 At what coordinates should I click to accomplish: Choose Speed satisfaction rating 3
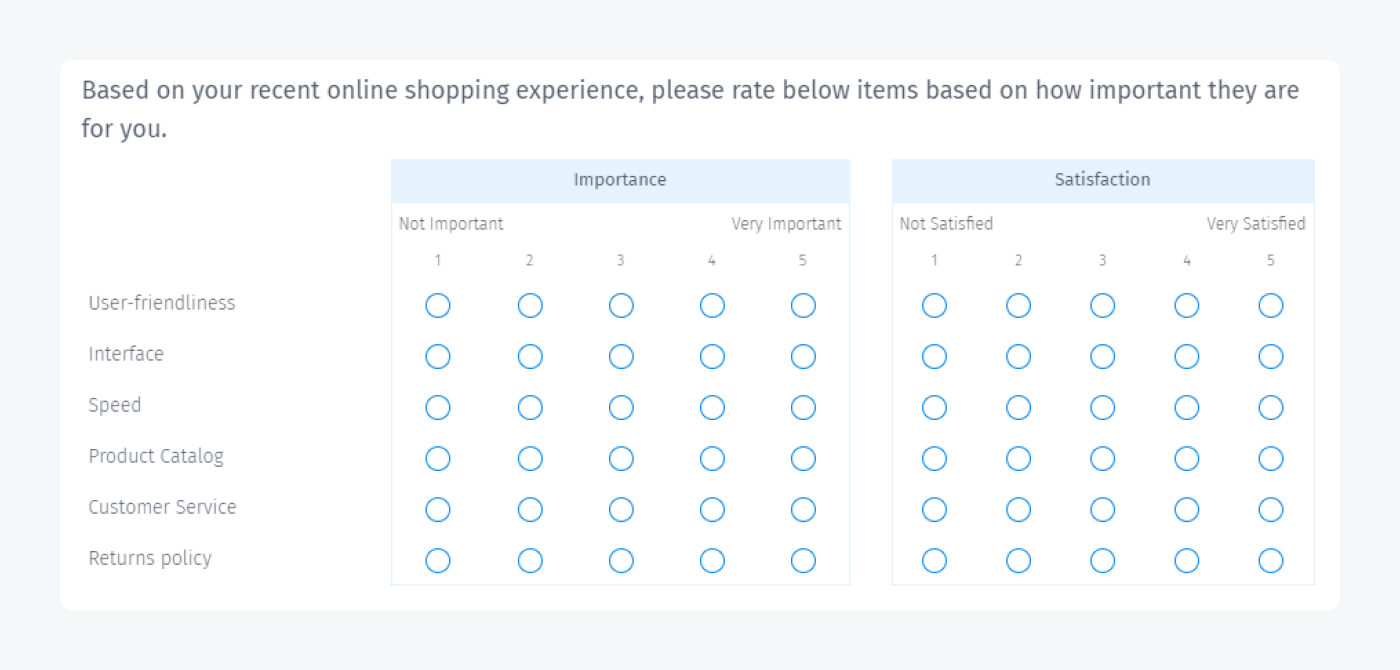(x=1103, y=407)
